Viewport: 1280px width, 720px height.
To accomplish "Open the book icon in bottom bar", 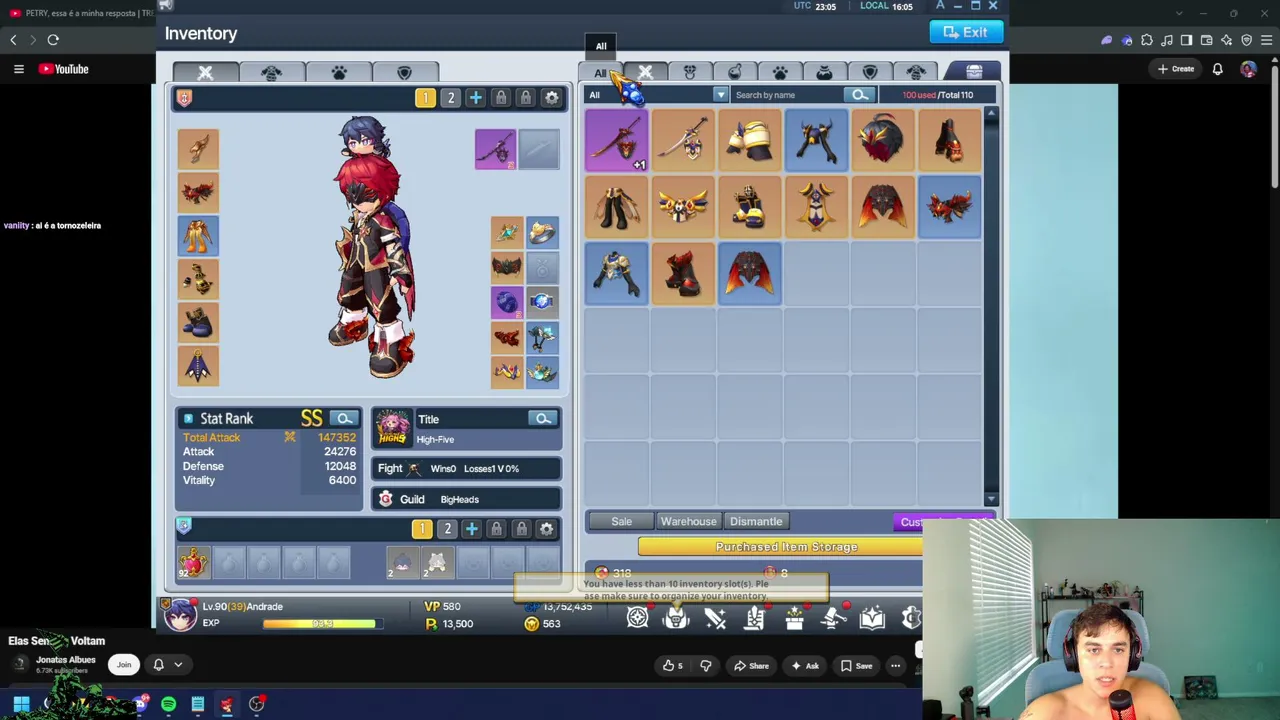I will pyautogui.click(x=872, y=618).
